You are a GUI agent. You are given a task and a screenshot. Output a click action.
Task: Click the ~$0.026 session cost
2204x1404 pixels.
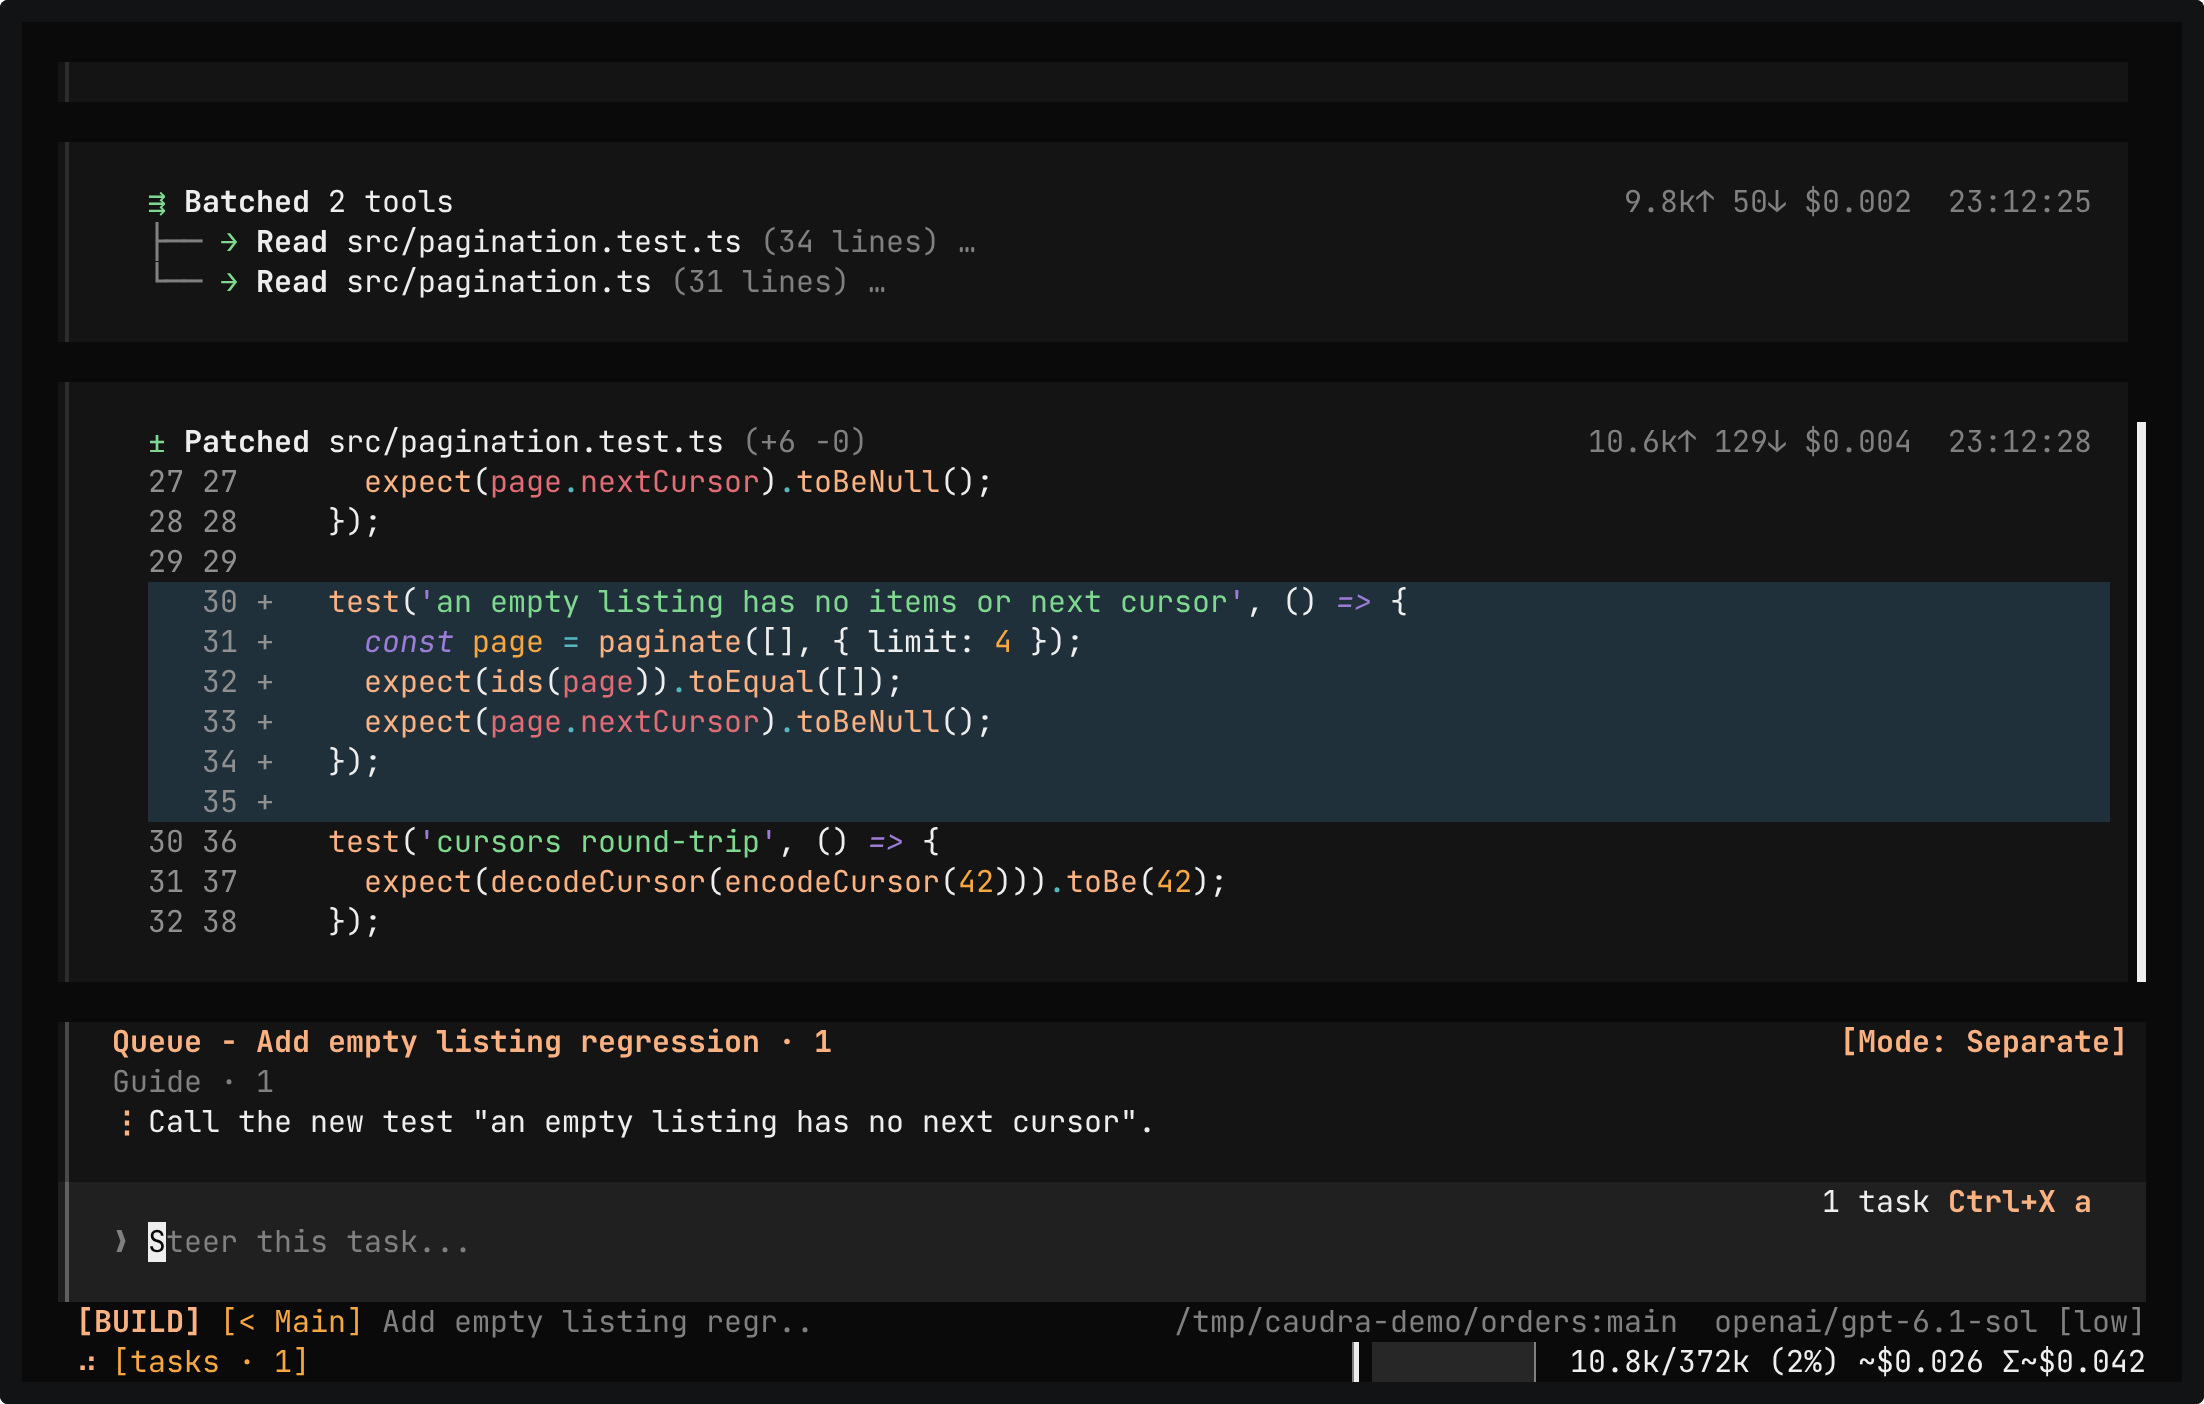(1920, 1362)
